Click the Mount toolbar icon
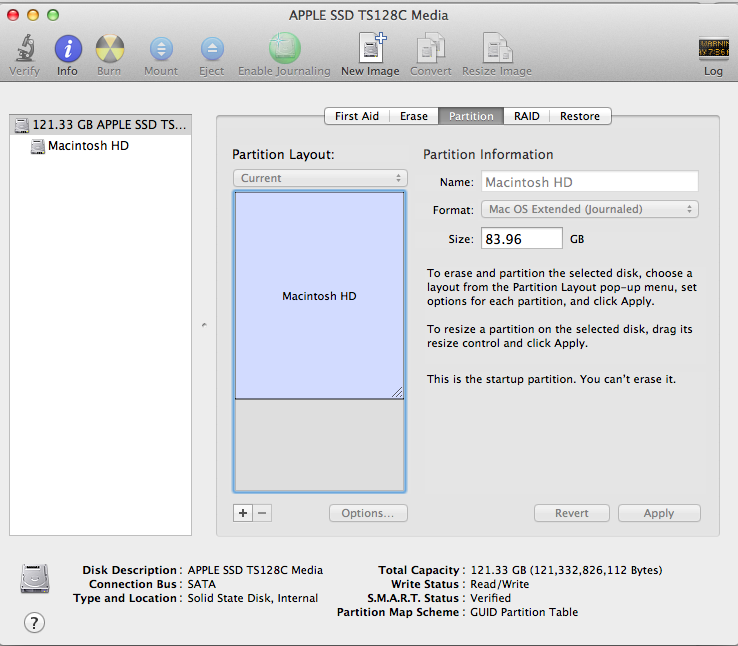Screen dimensions: 738x646 [x=161, y=49]
